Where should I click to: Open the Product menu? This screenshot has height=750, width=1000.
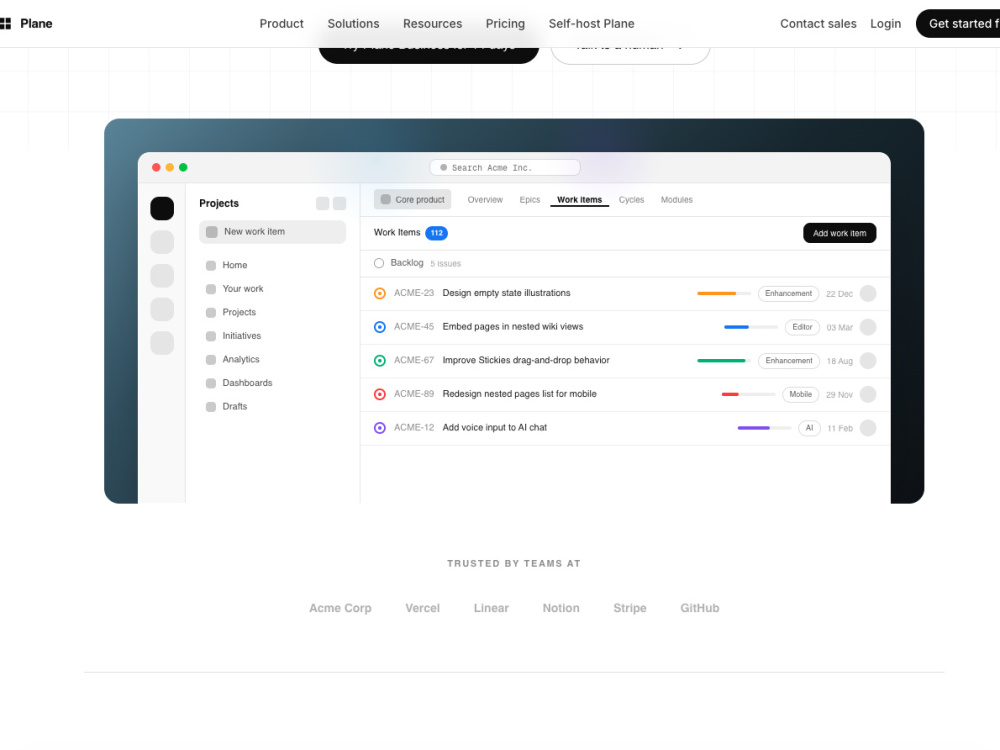tap(281, 24)
